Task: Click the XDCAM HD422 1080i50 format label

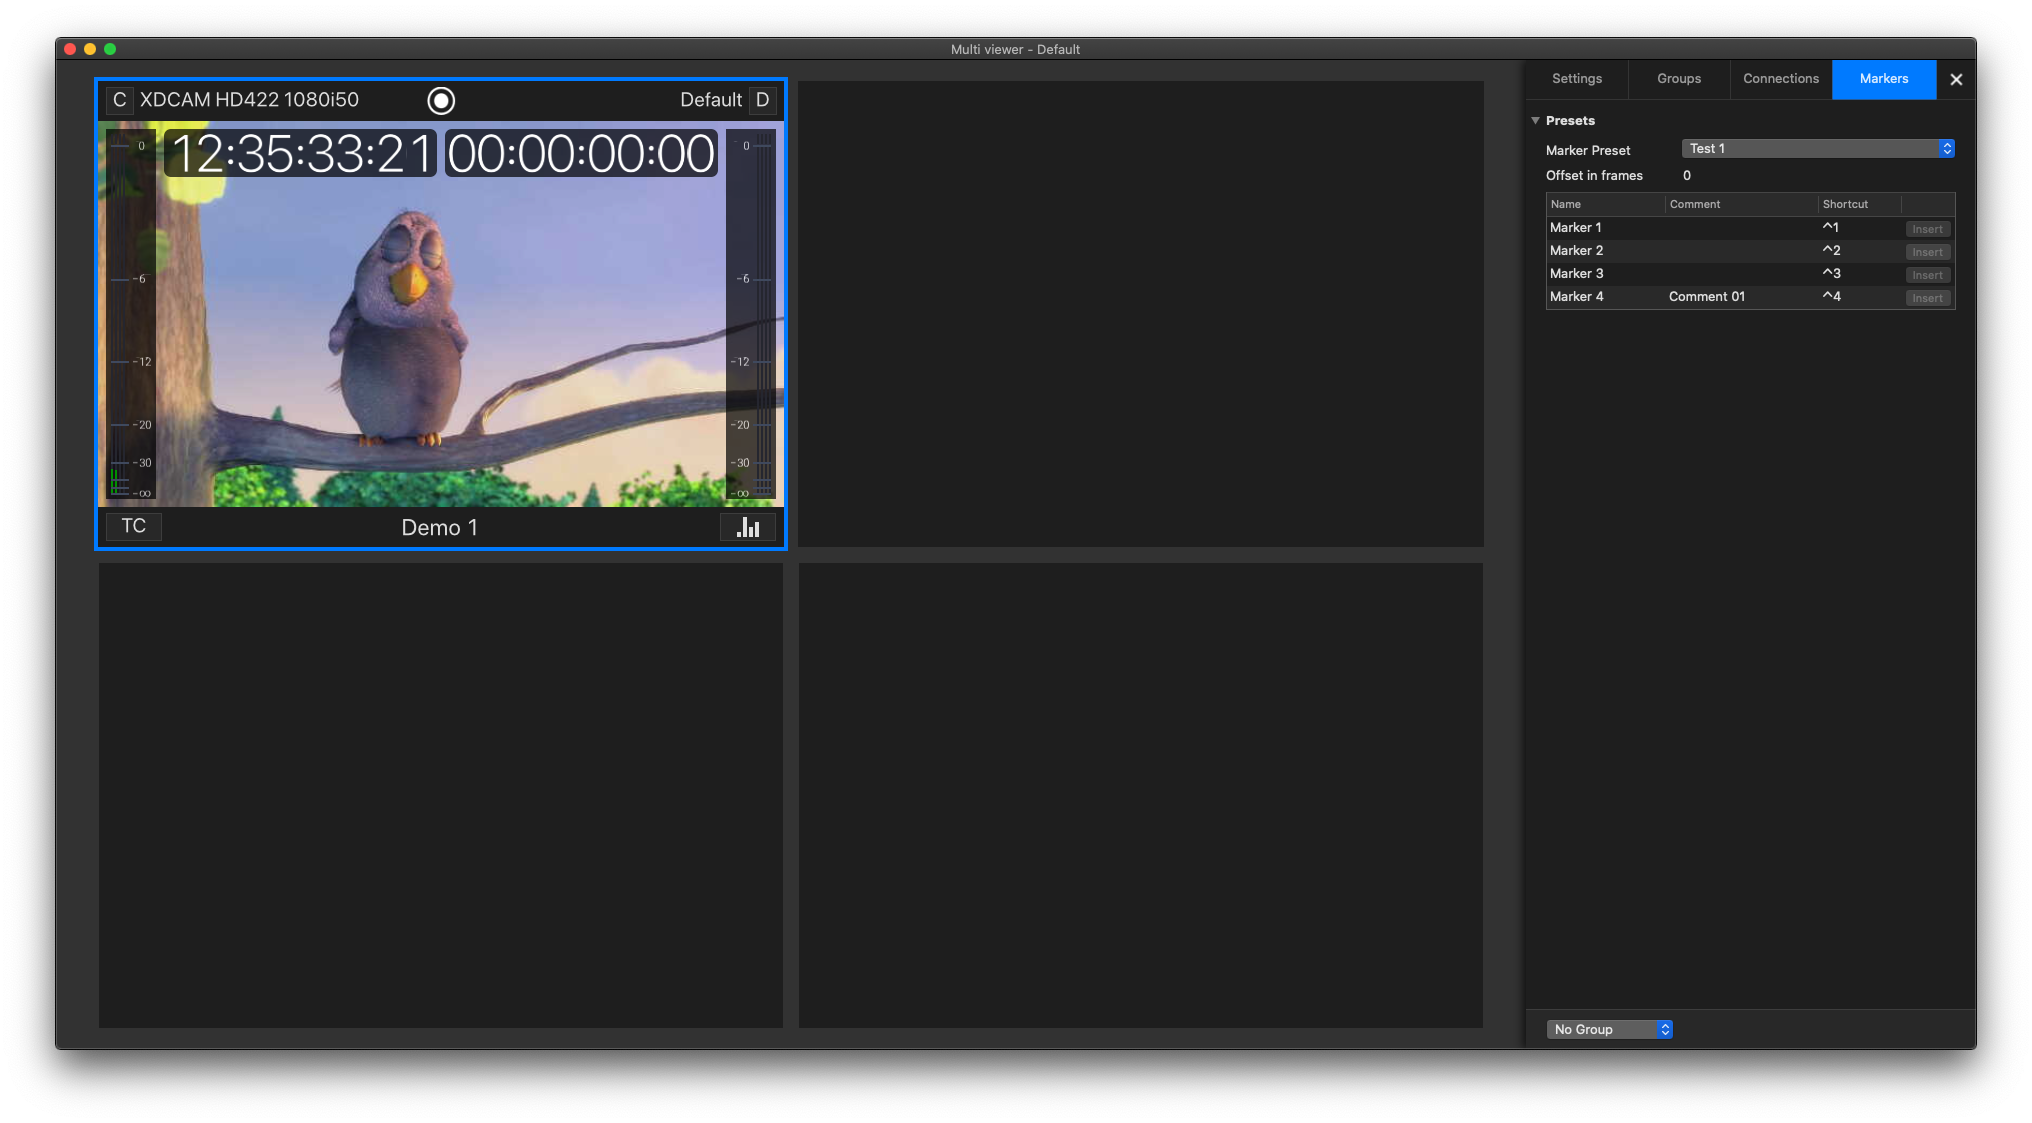Action: click(249, 100)
